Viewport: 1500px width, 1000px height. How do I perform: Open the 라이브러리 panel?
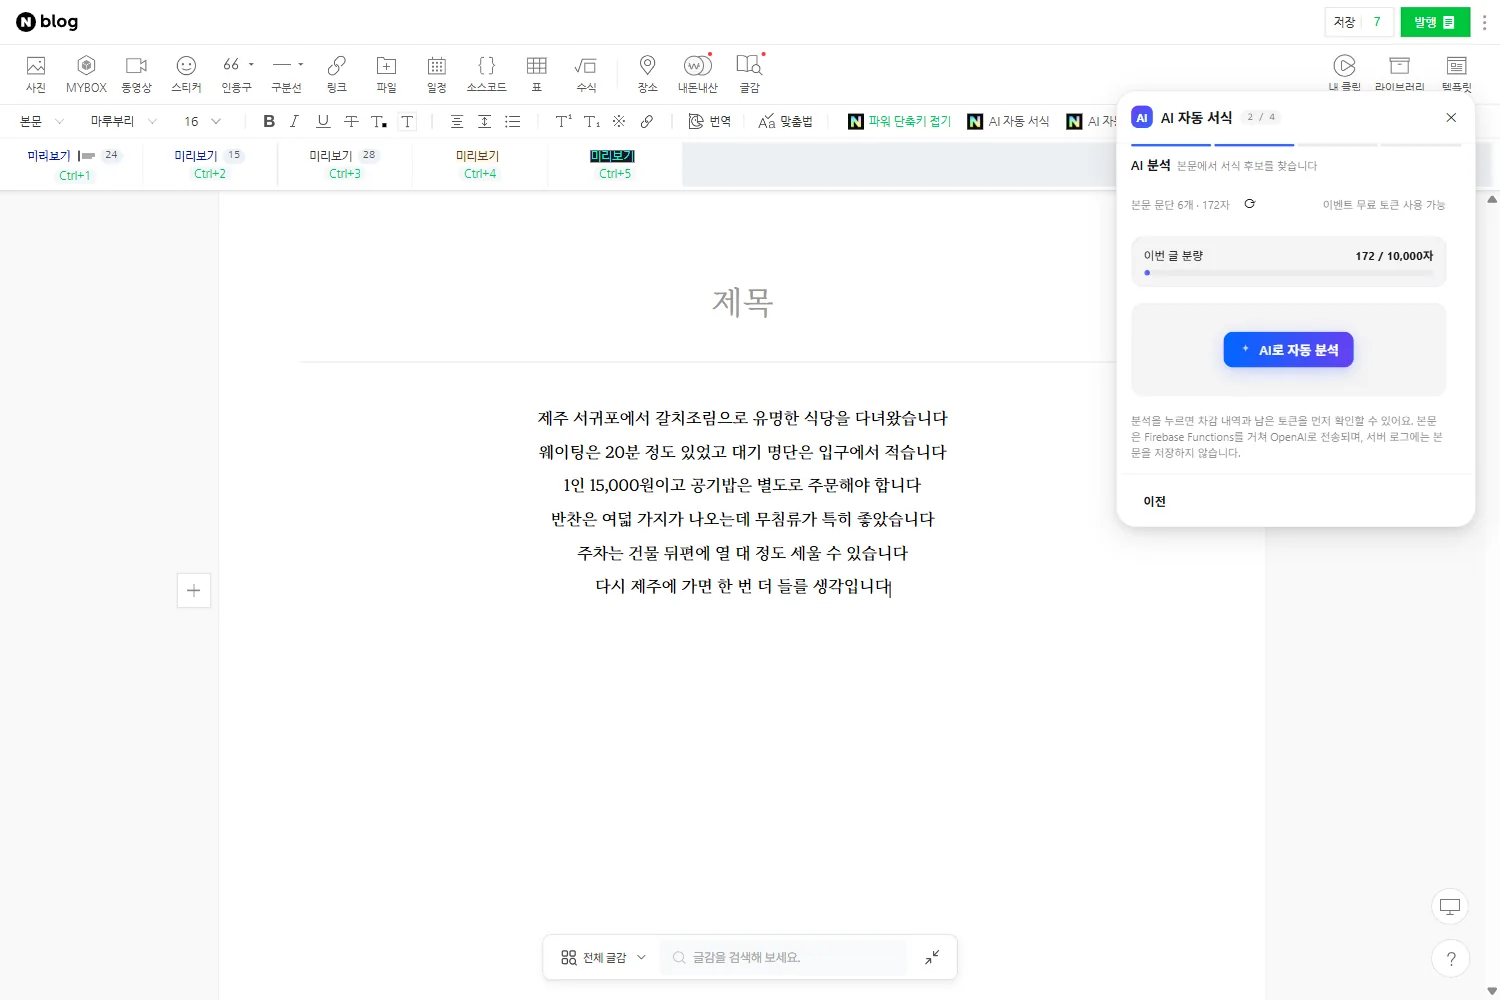(1399, 74)
